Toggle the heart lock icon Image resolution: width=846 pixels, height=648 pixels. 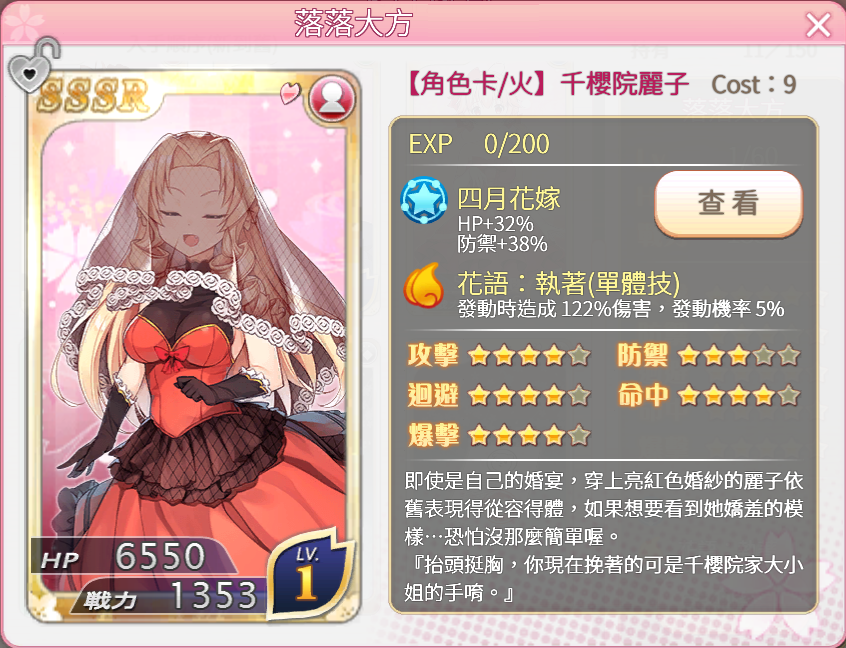(x=32, y=65)
